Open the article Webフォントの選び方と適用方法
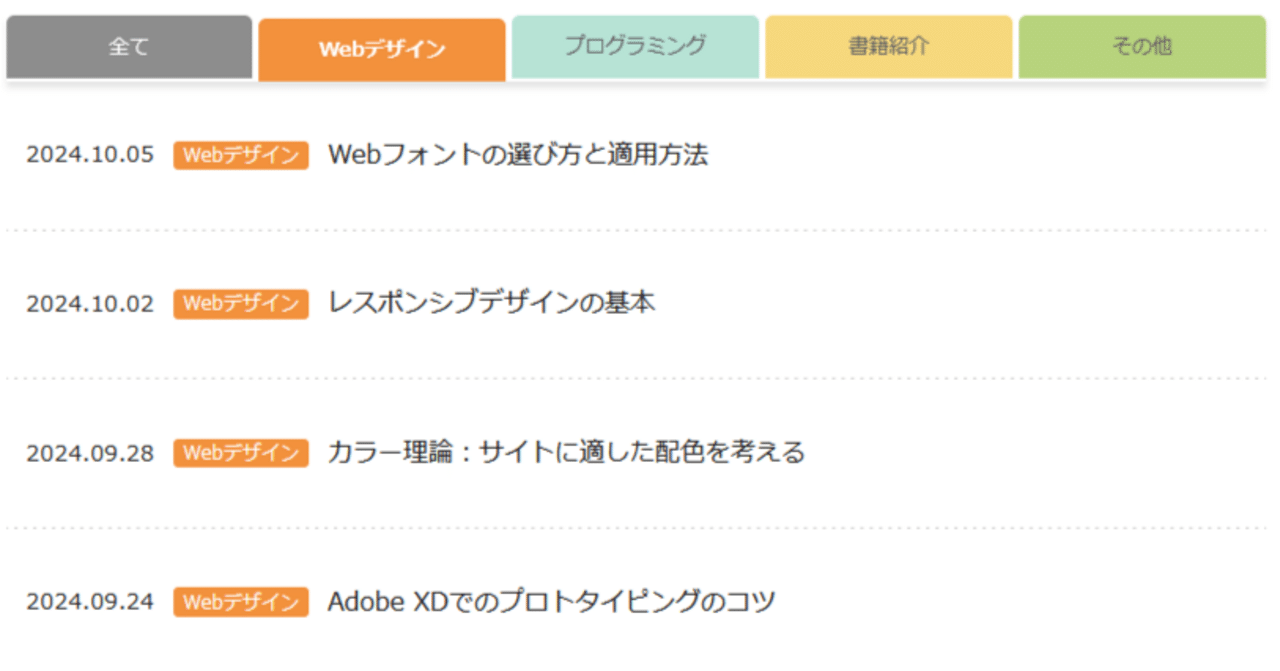Image resolution: width=1280 pixels, height=671 pixels. [x=519, y=155]
